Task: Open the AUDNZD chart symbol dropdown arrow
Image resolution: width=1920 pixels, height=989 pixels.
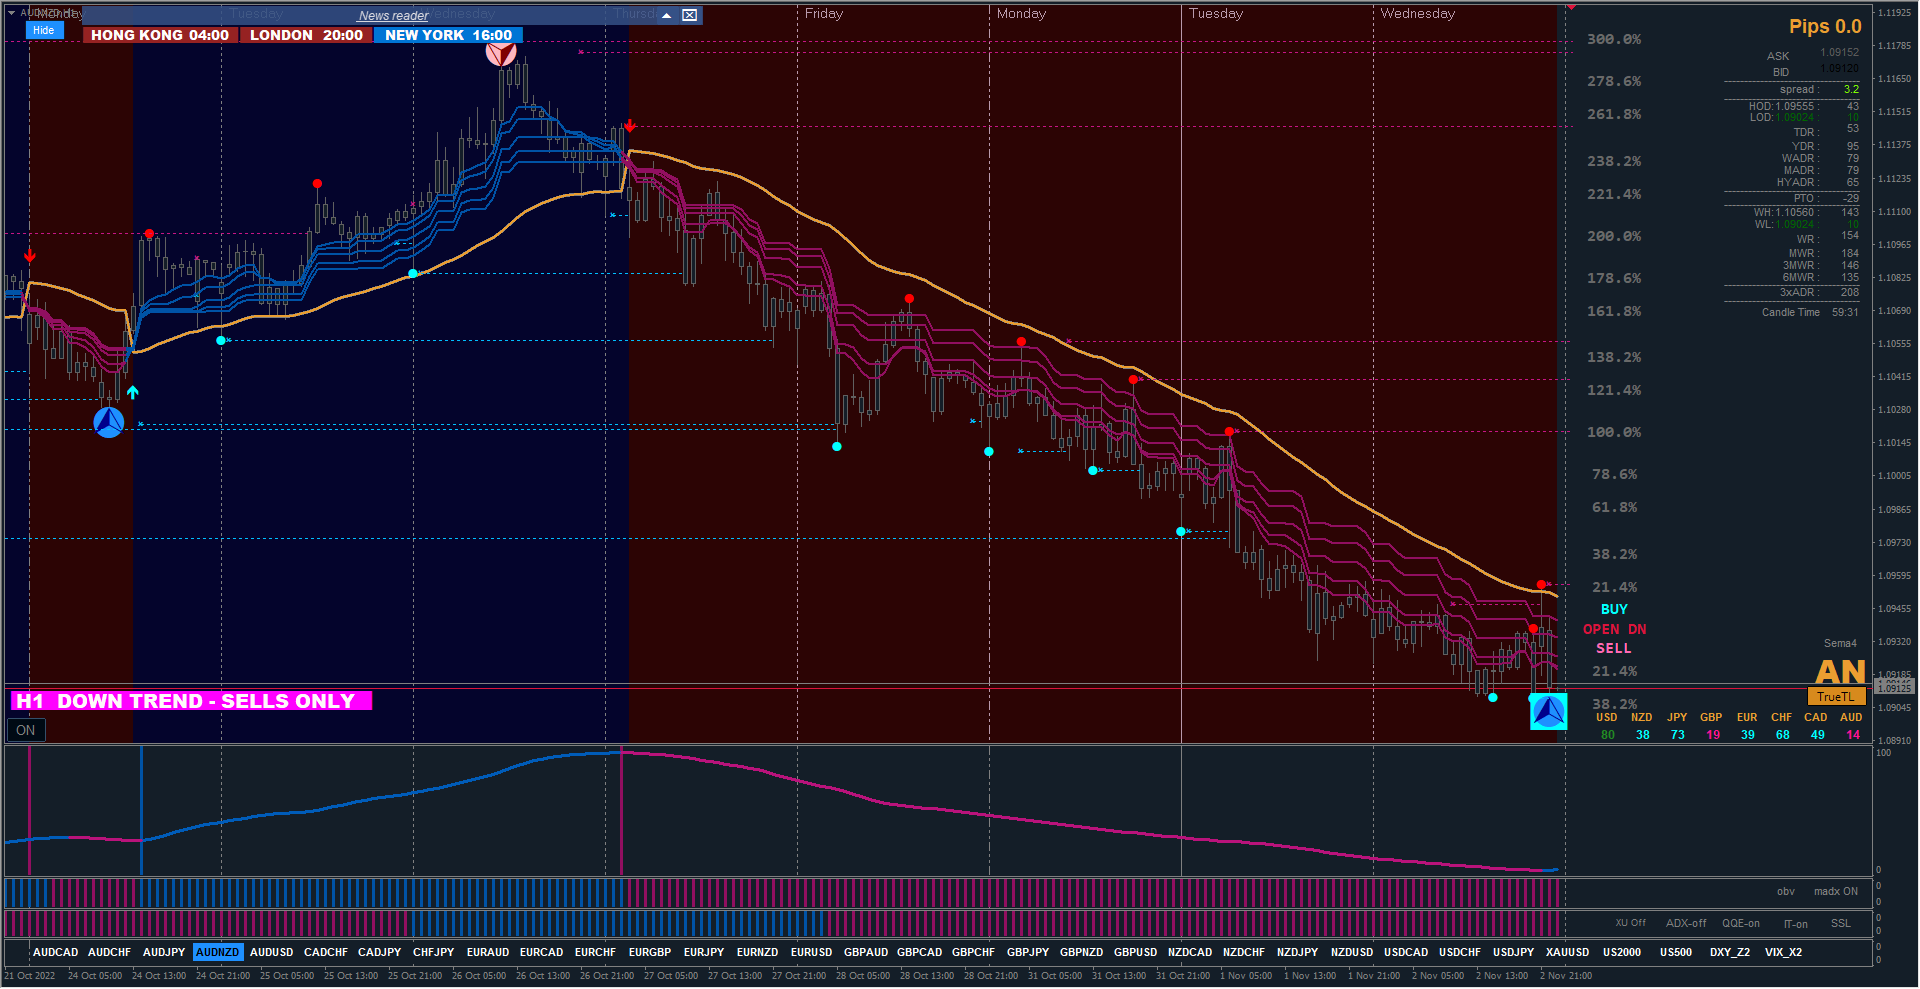Action: (x=12, y=13)
